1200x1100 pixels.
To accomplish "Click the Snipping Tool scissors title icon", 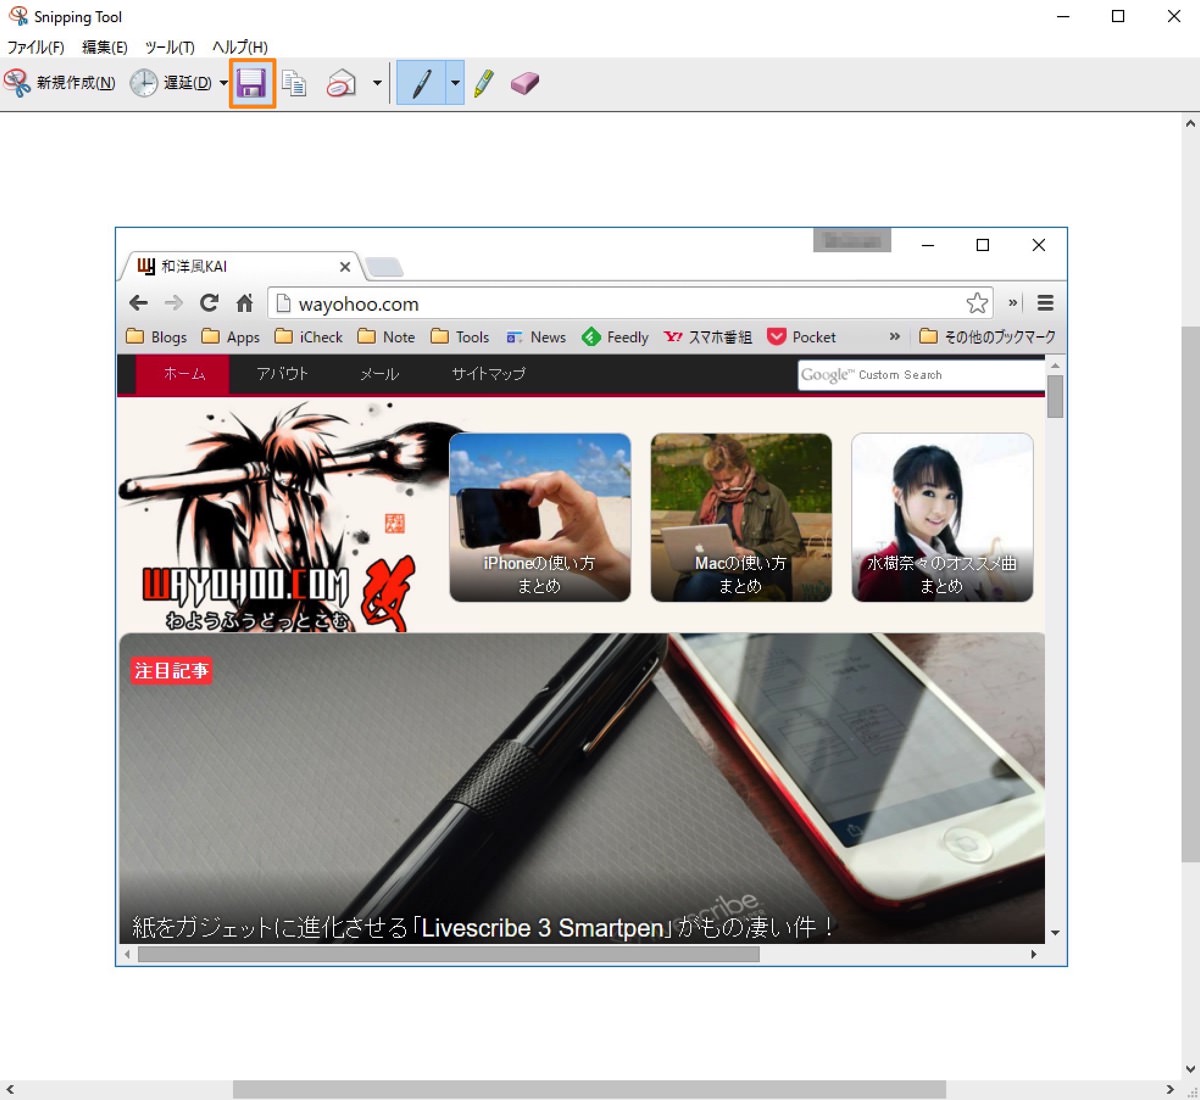I will coord(18,16).
